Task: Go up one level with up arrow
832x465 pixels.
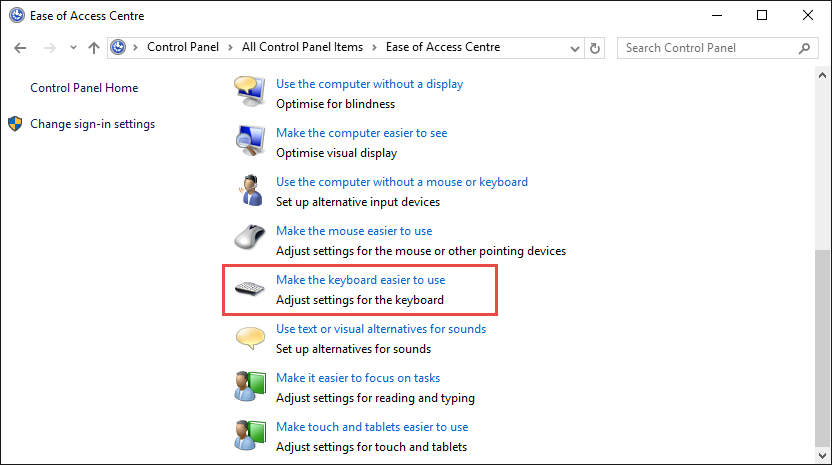Action: (x=94, y=48)
